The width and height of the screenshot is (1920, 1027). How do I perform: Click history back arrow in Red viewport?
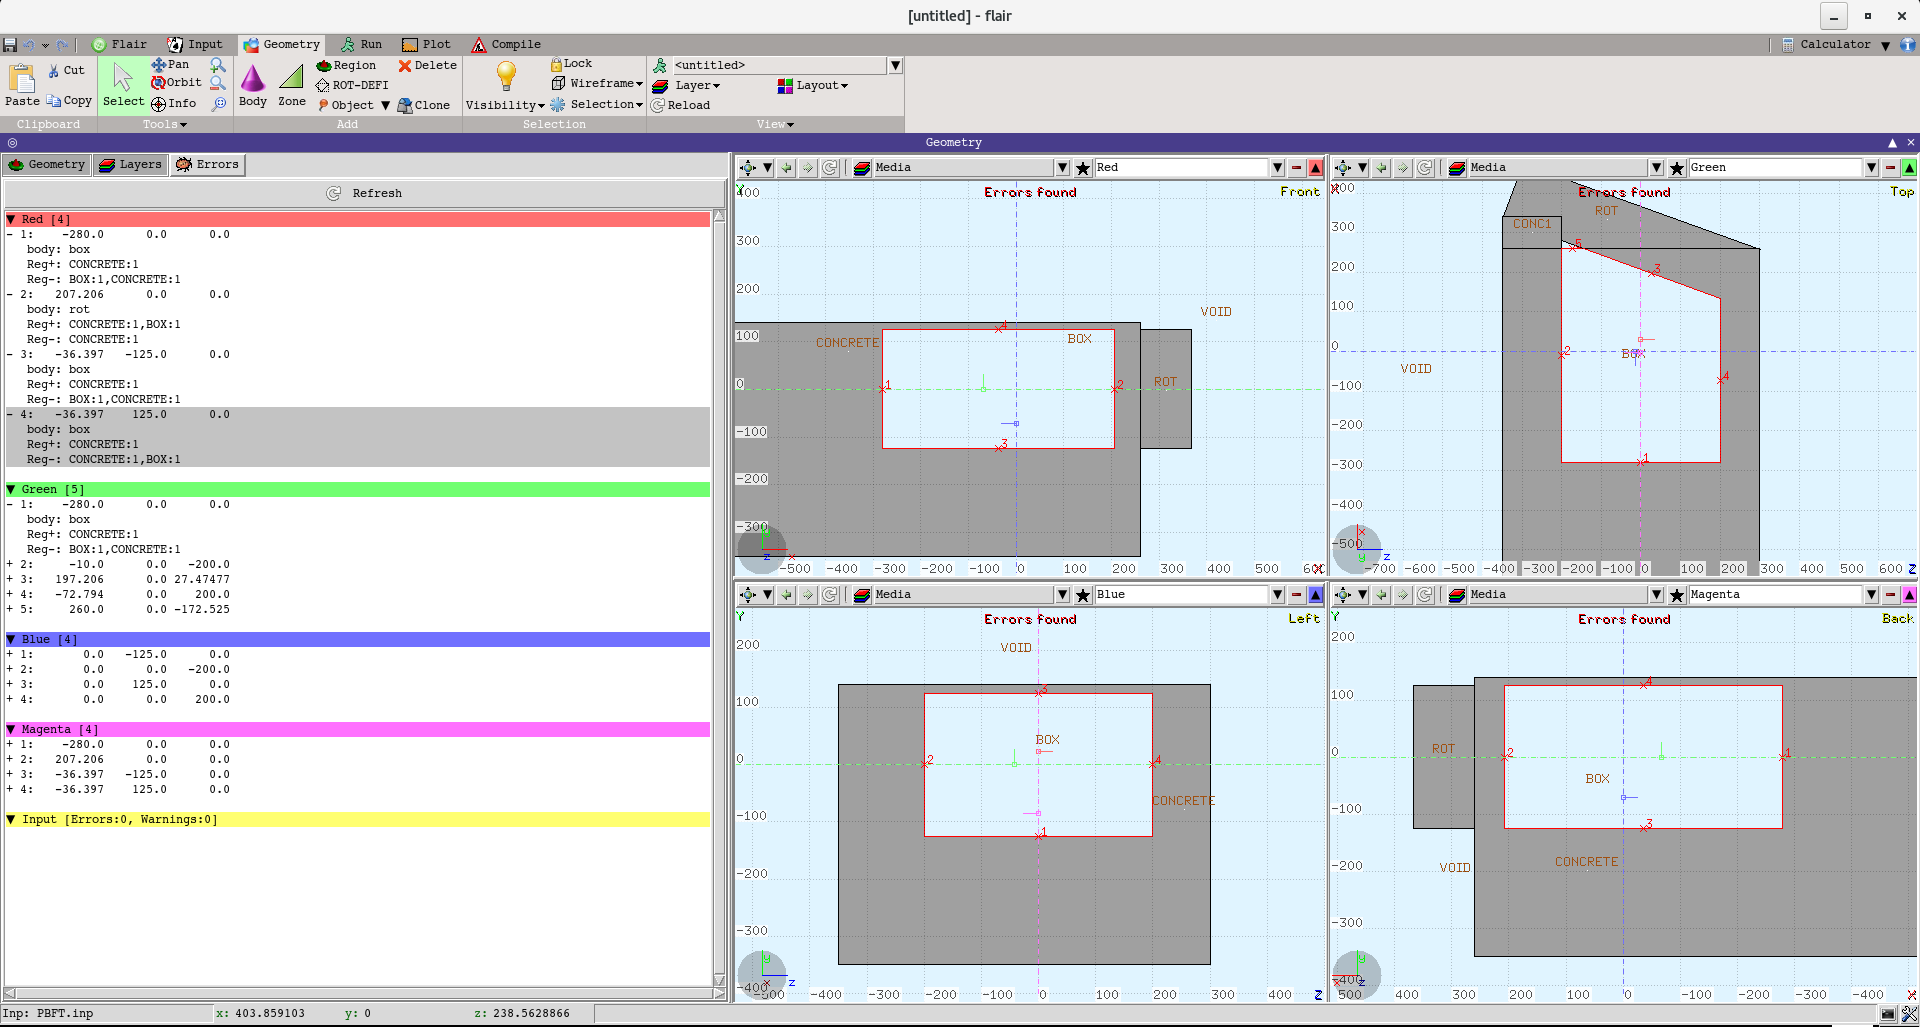[x=787, y=168]
